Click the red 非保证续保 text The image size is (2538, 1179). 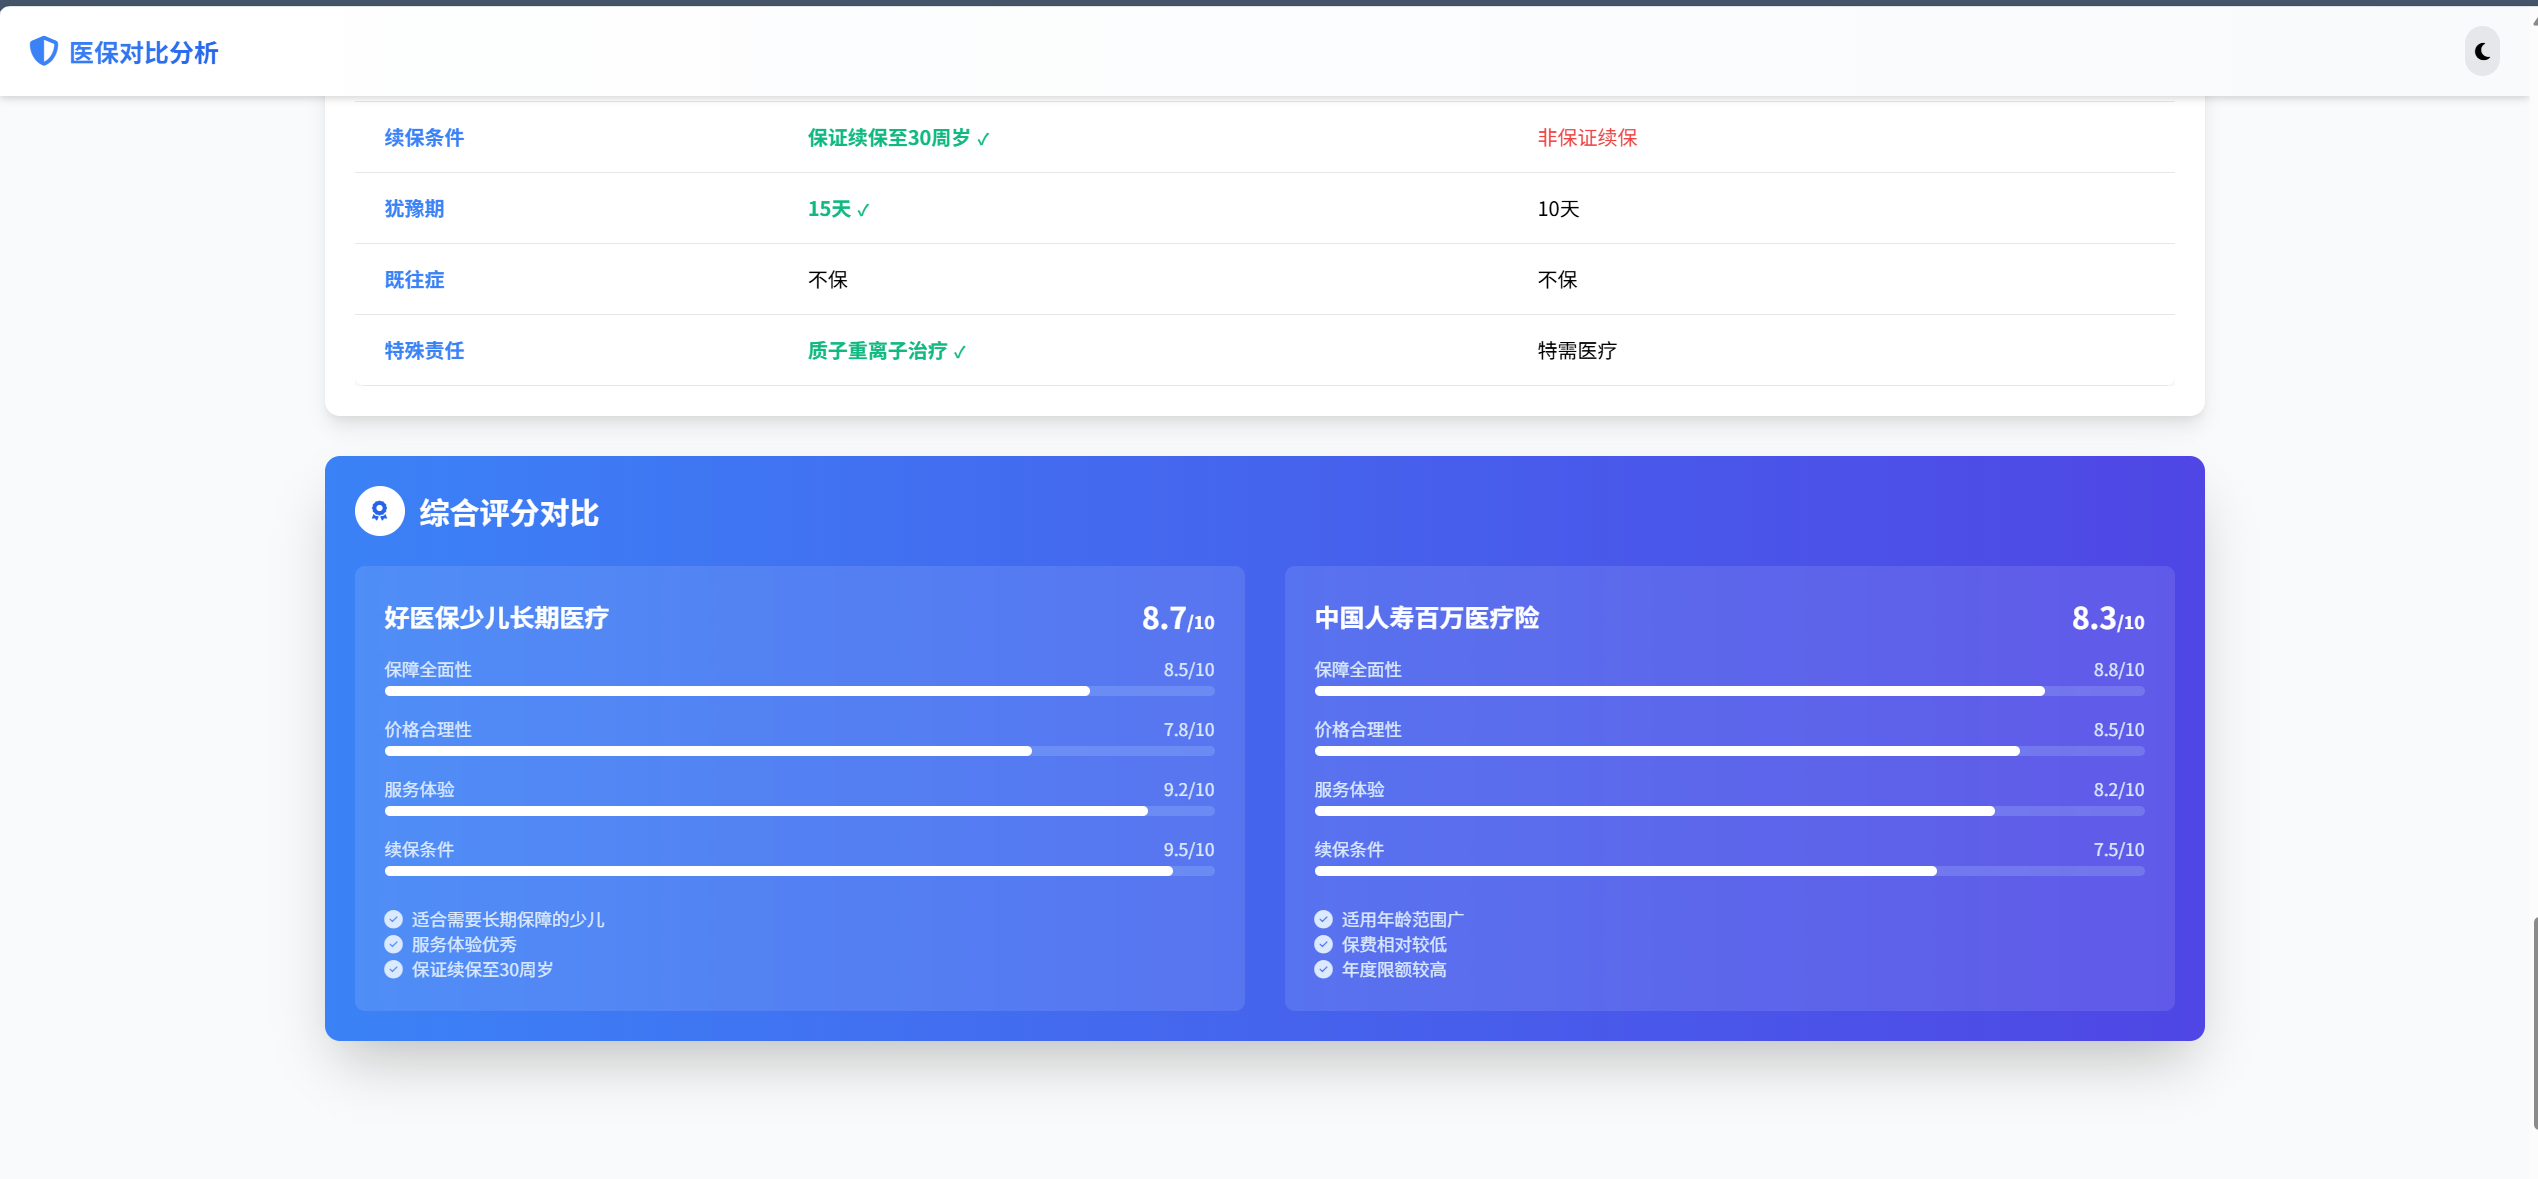click(x=1587, y=138)
